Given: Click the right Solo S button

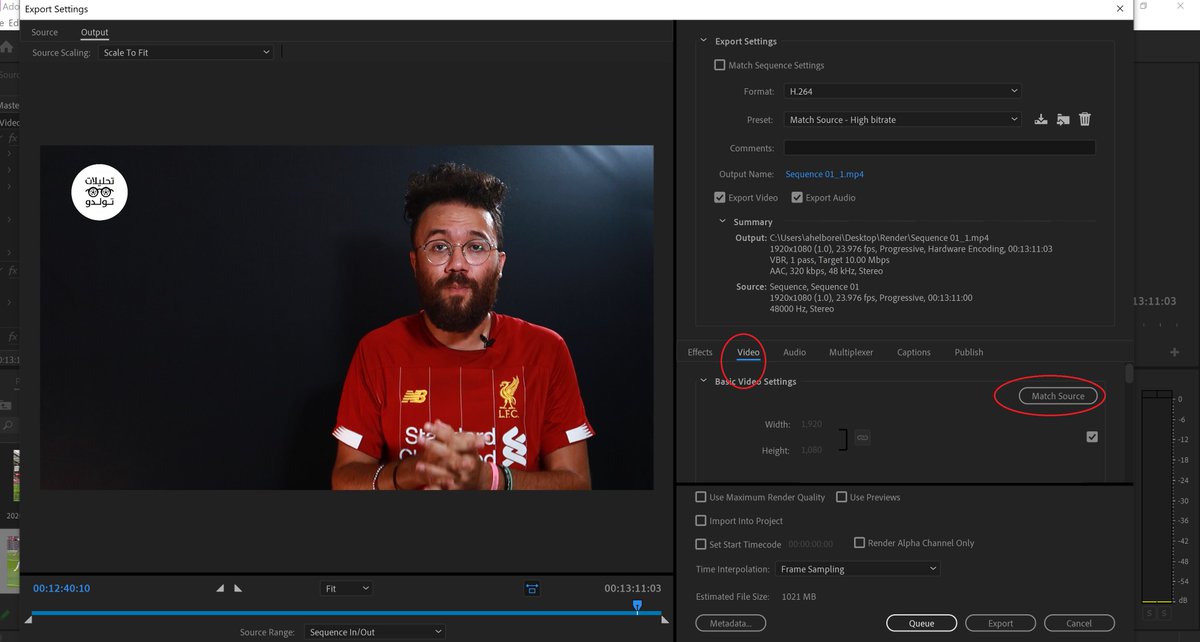Looking at the screenshot, I should (1165, 613).
